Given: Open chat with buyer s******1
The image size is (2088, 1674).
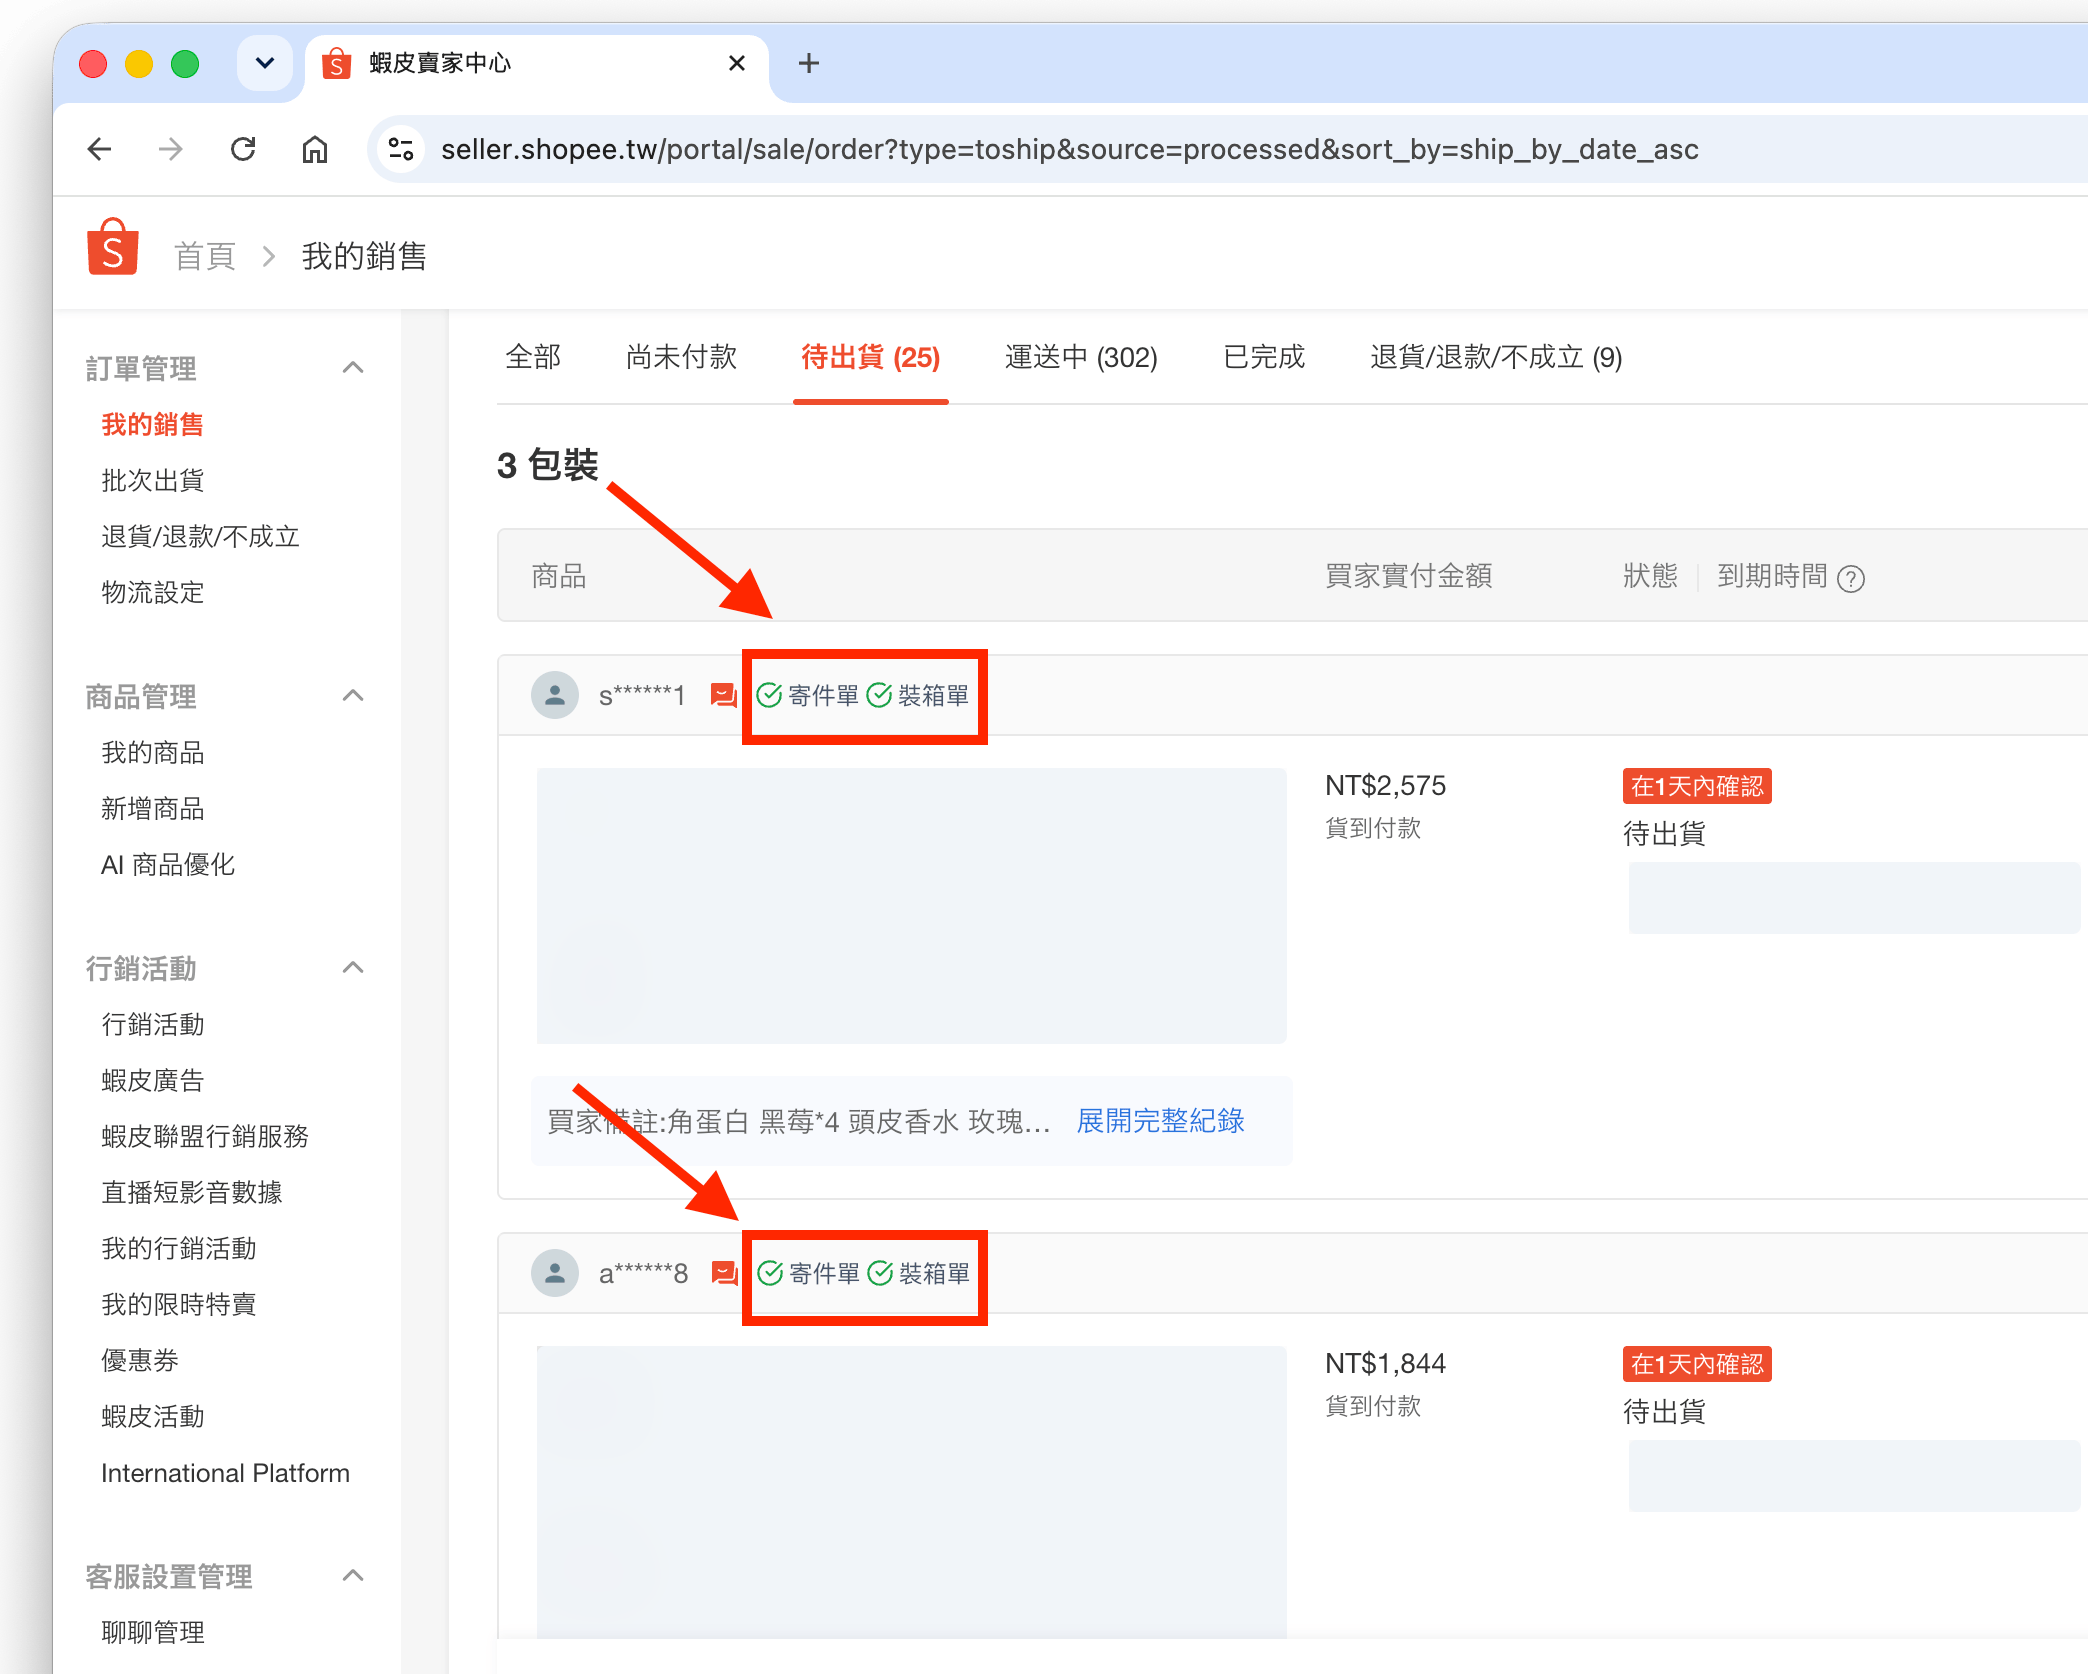Looking at the screenshot, I should click(x=723, y=695).
